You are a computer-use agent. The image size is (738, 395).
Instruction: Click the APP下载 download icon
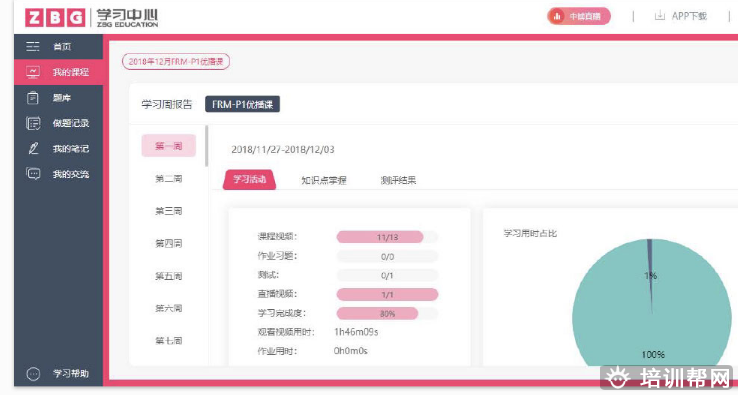click(x=660, y=16)
